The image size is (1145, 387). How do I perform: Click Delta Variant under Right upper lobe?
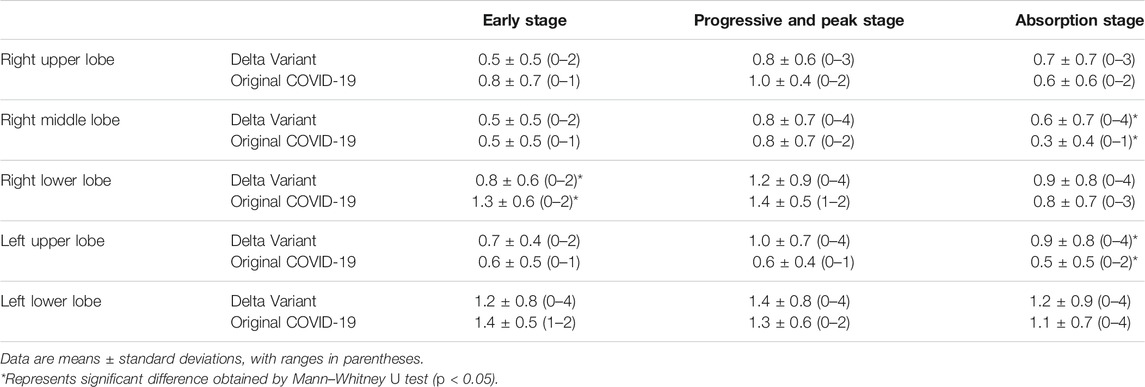coord(273,60)
